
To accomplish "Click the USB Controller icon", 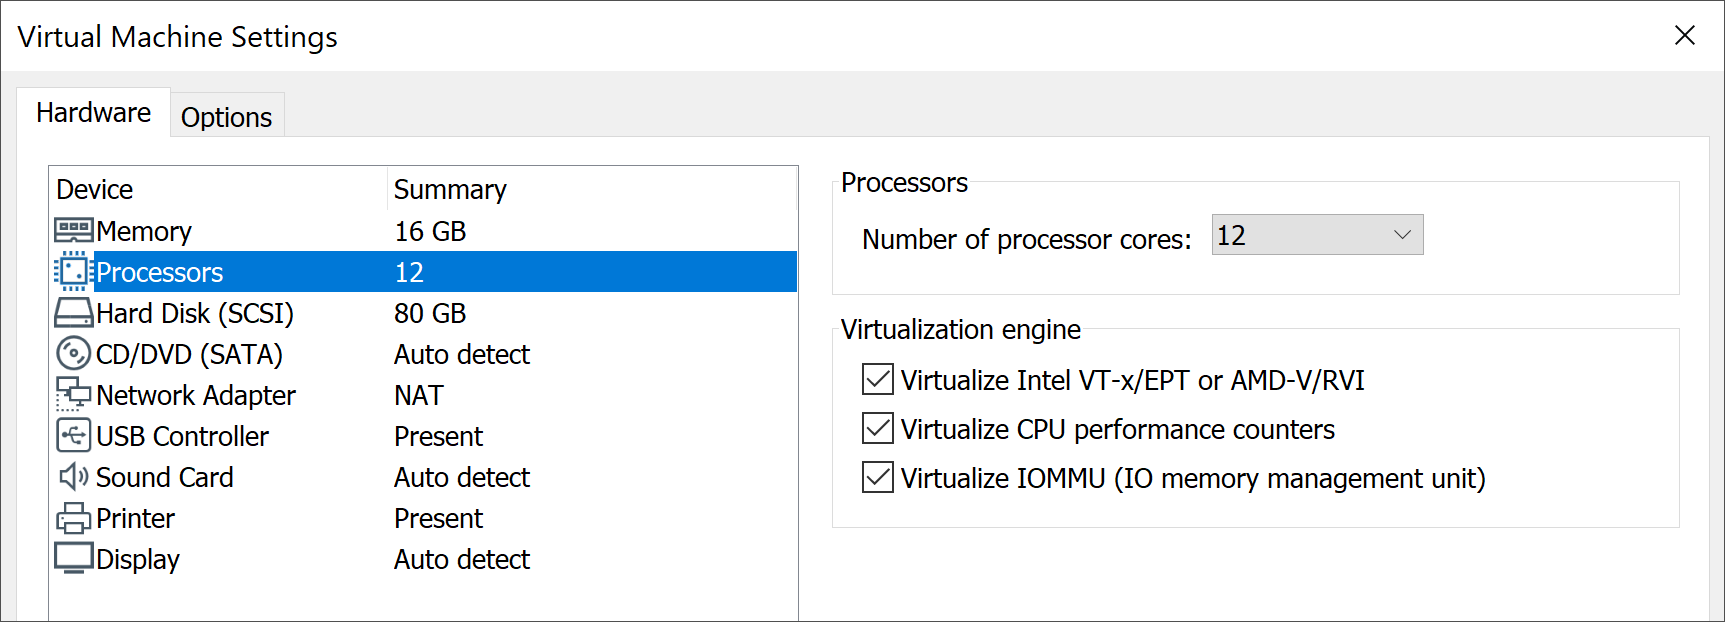I will (x=74, y=436).
